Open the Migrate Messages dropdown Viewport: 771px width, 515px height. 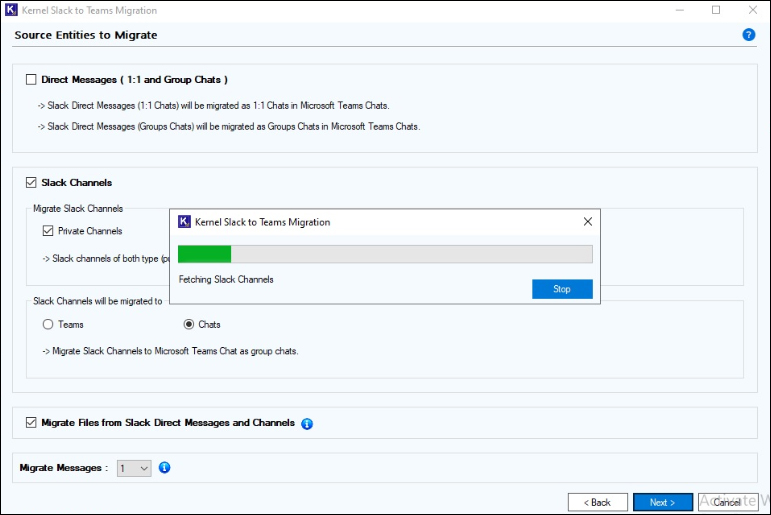click(x=134, y=468)
